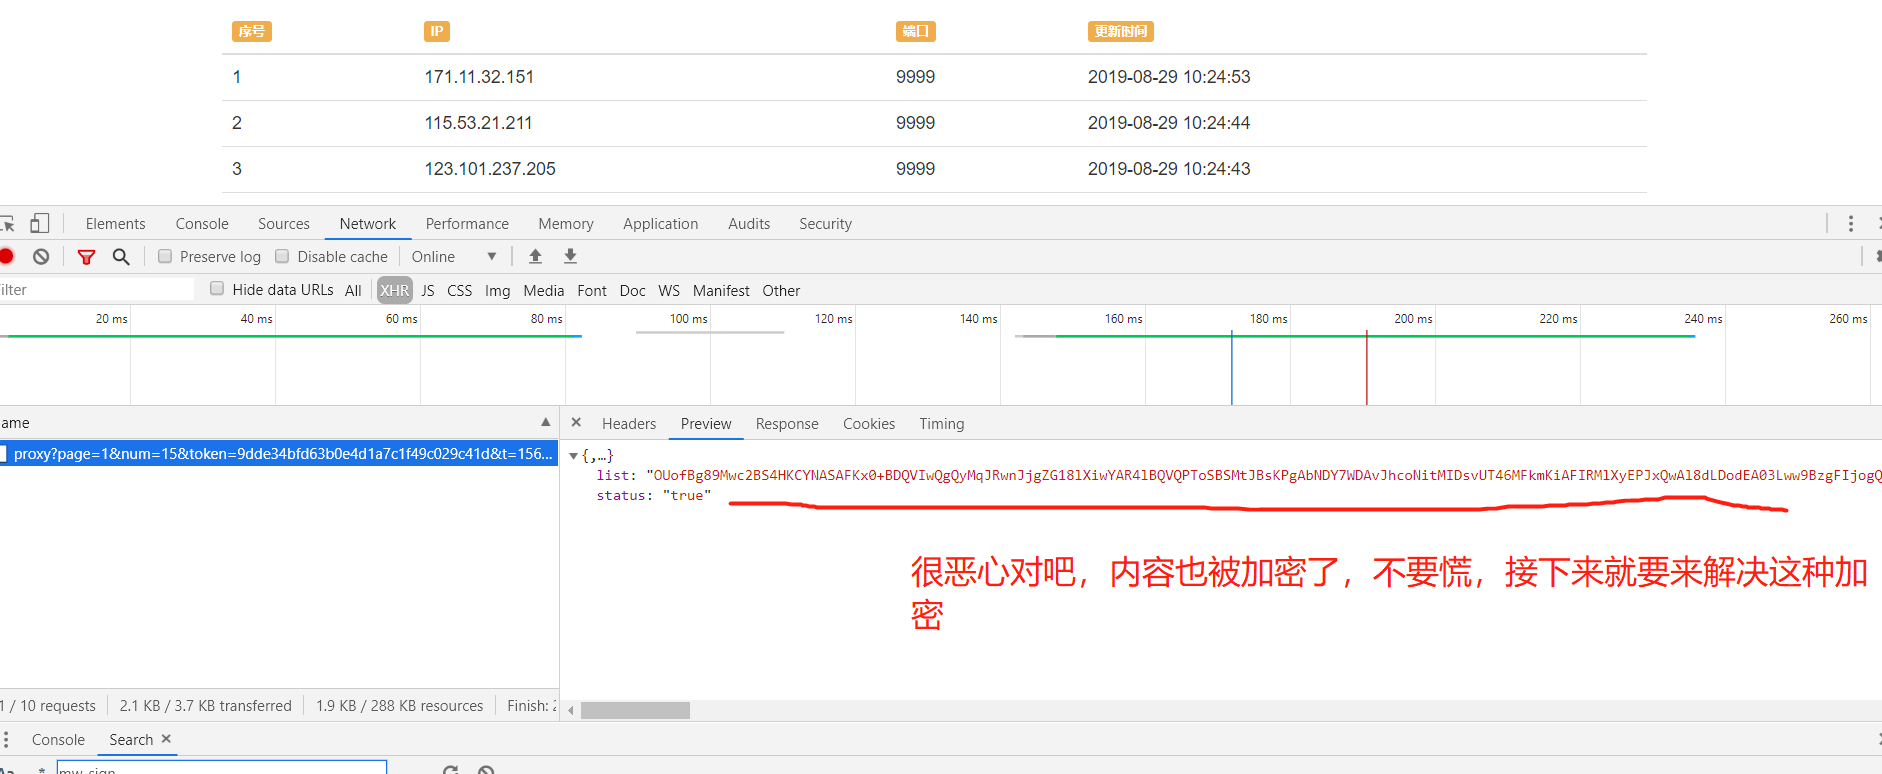Toggle the red filter funnel icon
1882x774 pixels.
(x=87, y=257)
